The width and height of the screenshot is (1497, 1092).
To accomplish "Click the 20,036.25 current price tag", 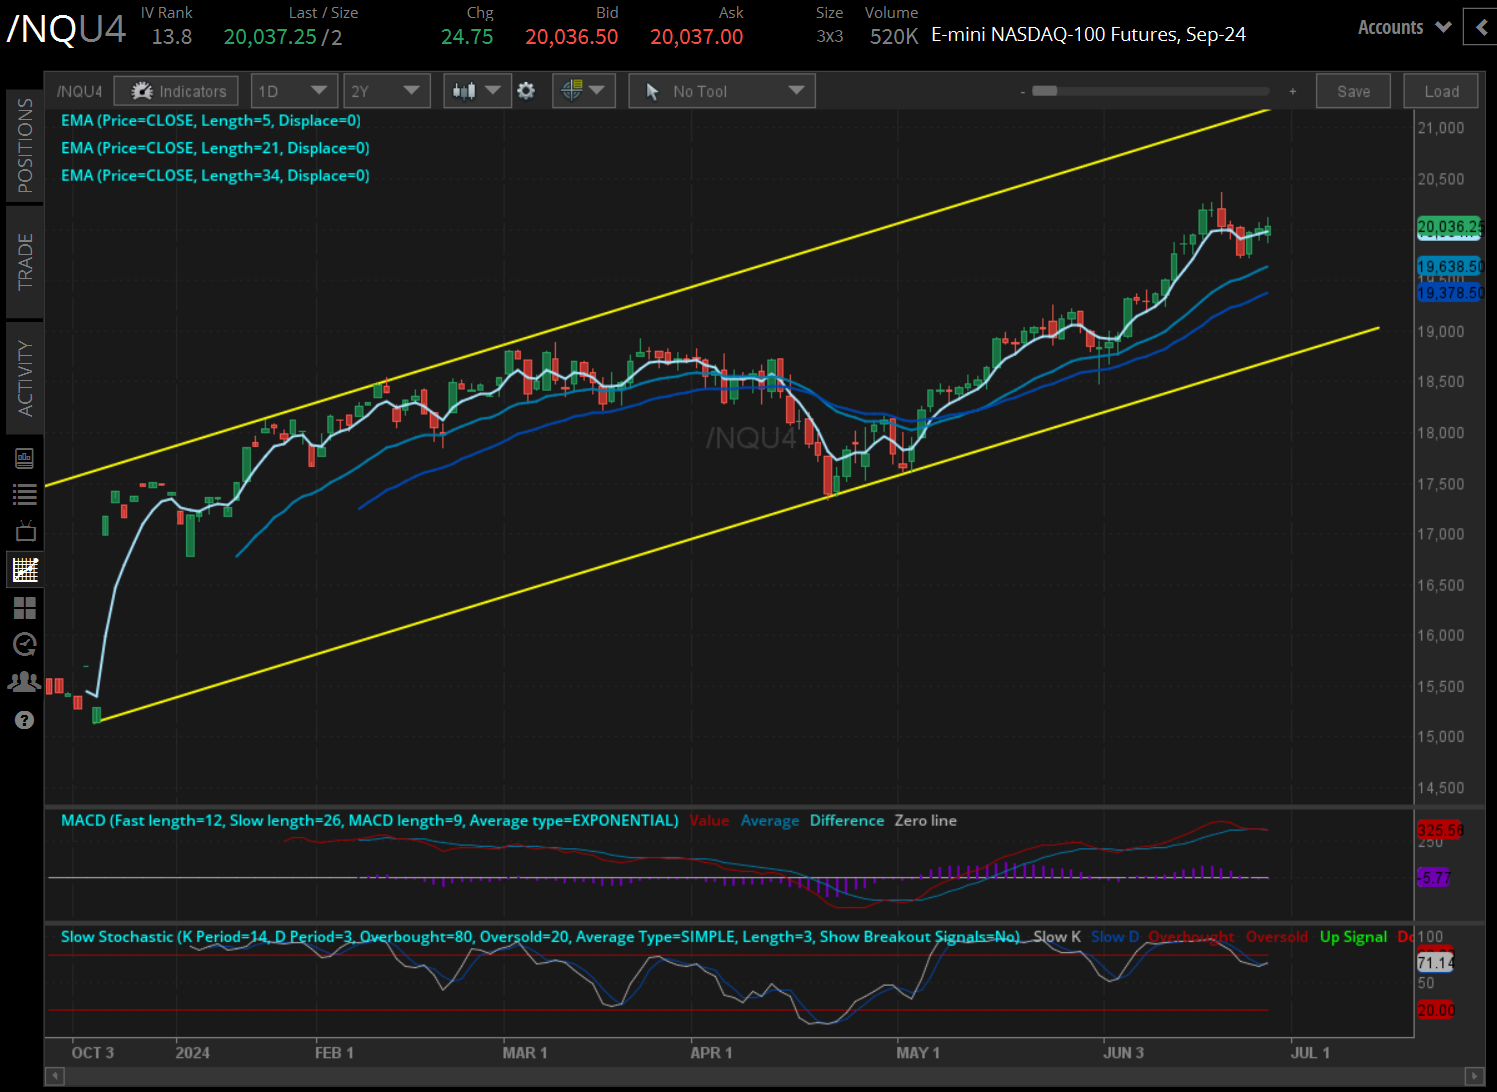I will [1450, 227].
